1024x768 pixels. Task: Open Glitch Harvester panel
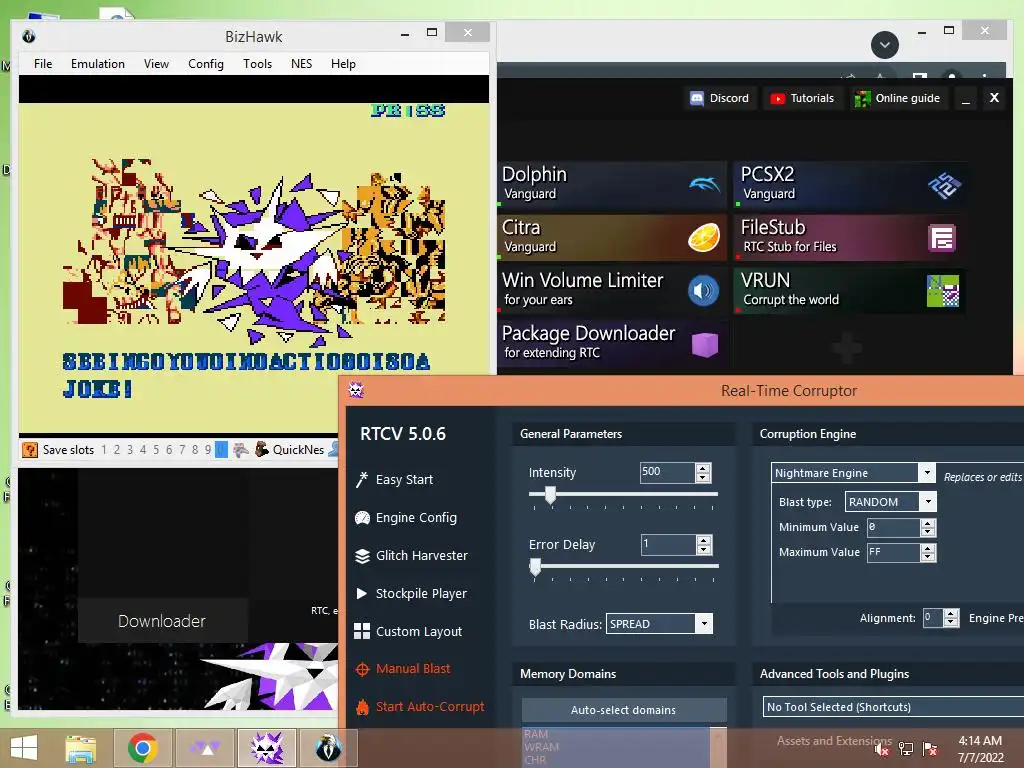[411, 556]
